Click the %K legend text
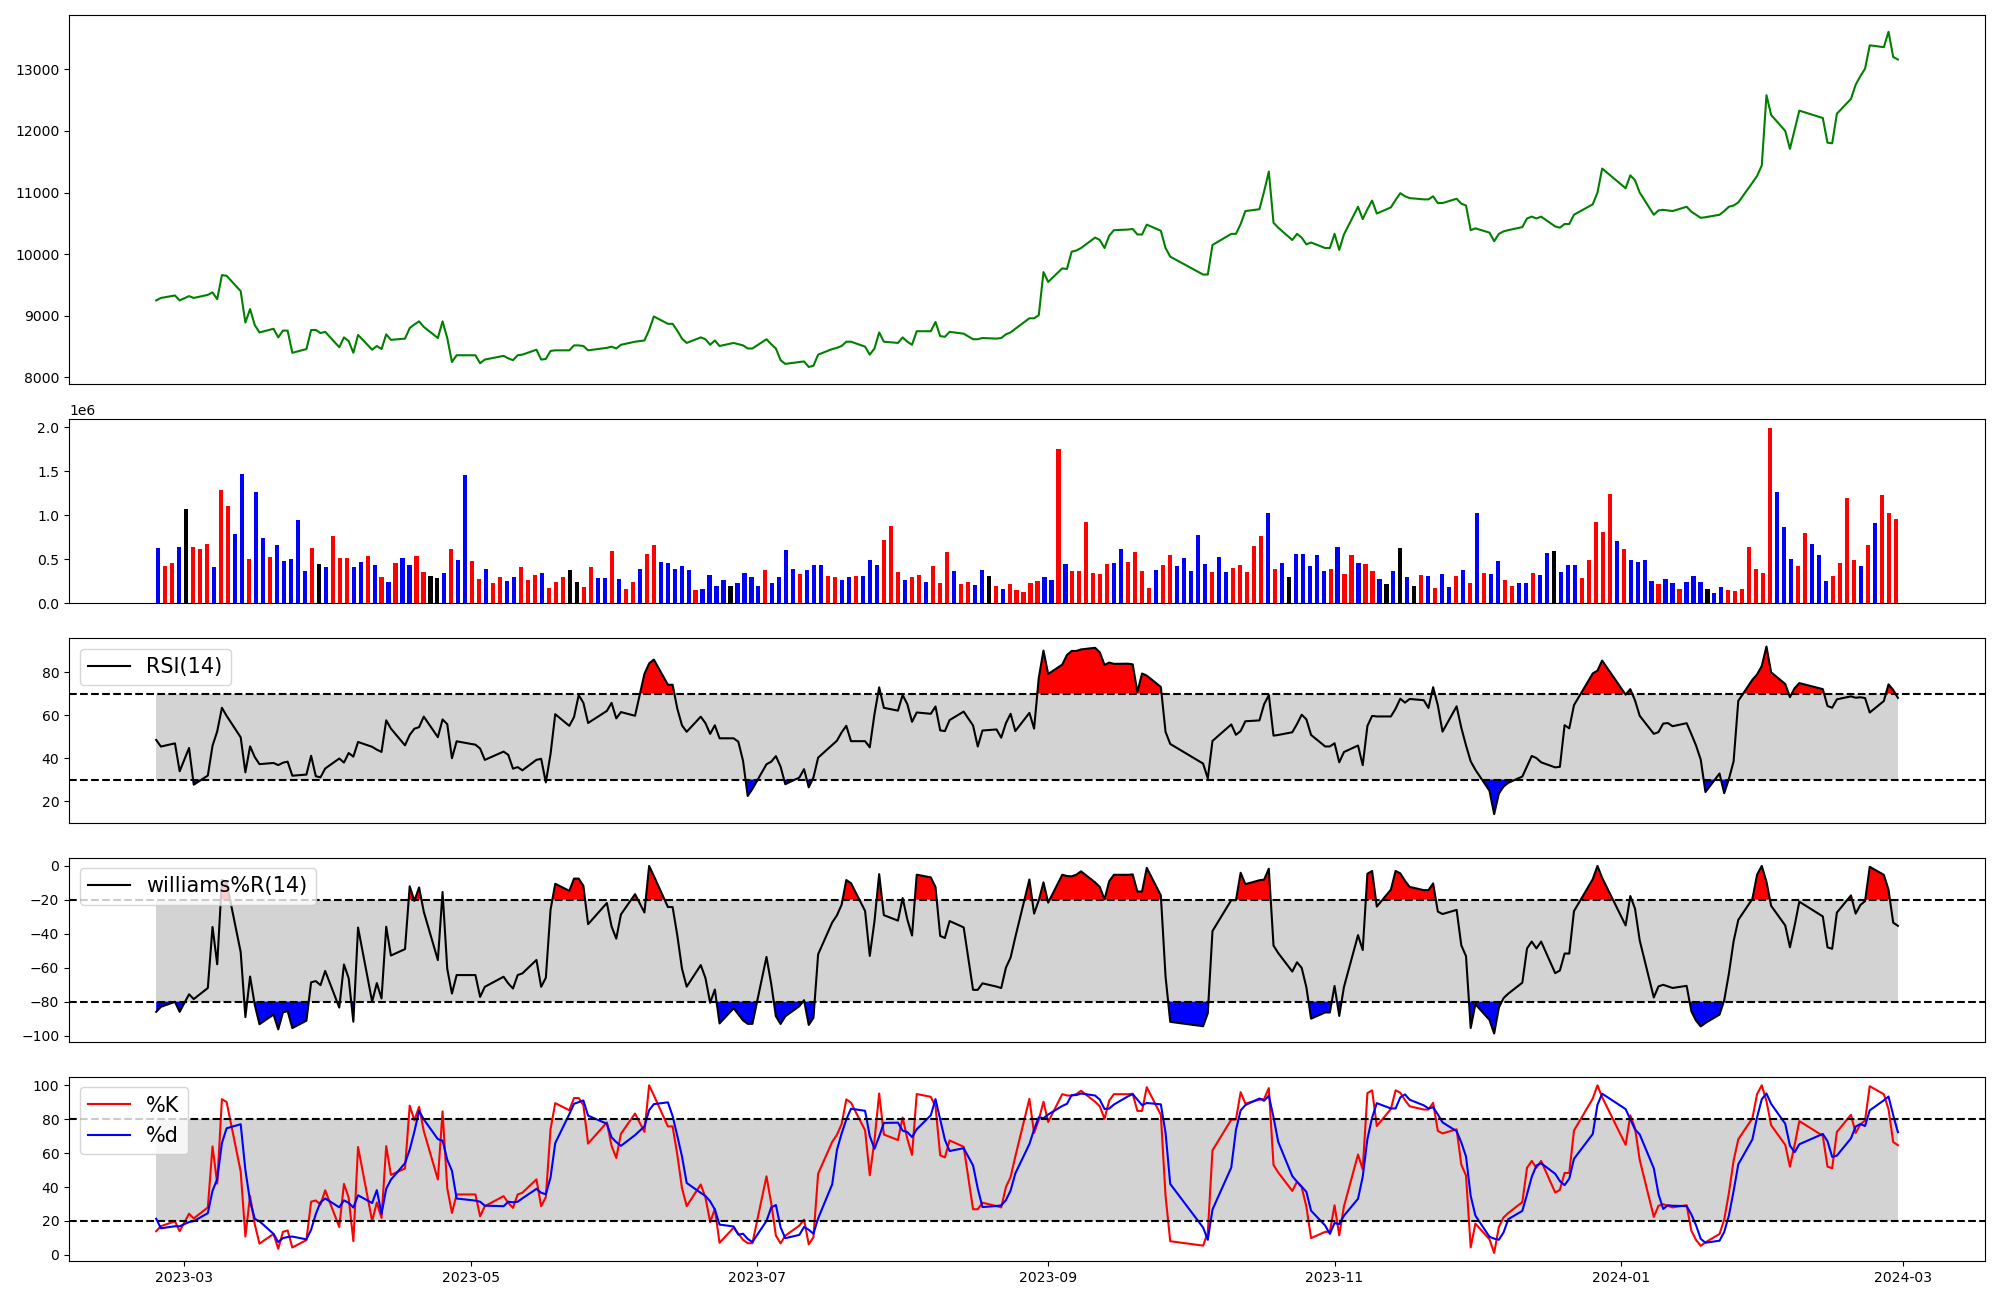The width and height of the screenshot is (2000, 1300). tap(162, 1104)
